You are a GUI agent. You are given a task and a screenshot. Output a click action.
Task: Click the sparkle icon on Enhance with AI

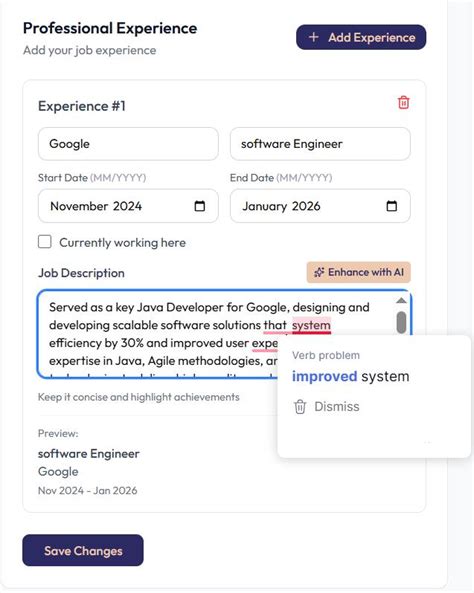319,272
